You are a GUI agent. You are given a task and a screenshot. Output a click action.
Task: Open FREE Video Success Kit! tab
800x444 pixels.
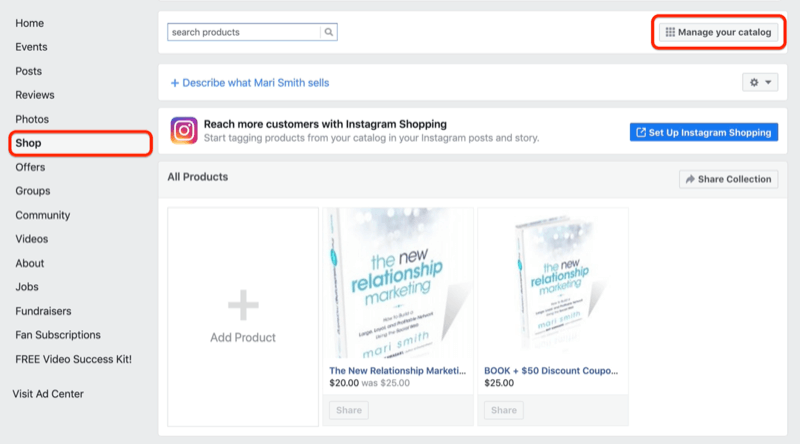(x=73, y=359)
